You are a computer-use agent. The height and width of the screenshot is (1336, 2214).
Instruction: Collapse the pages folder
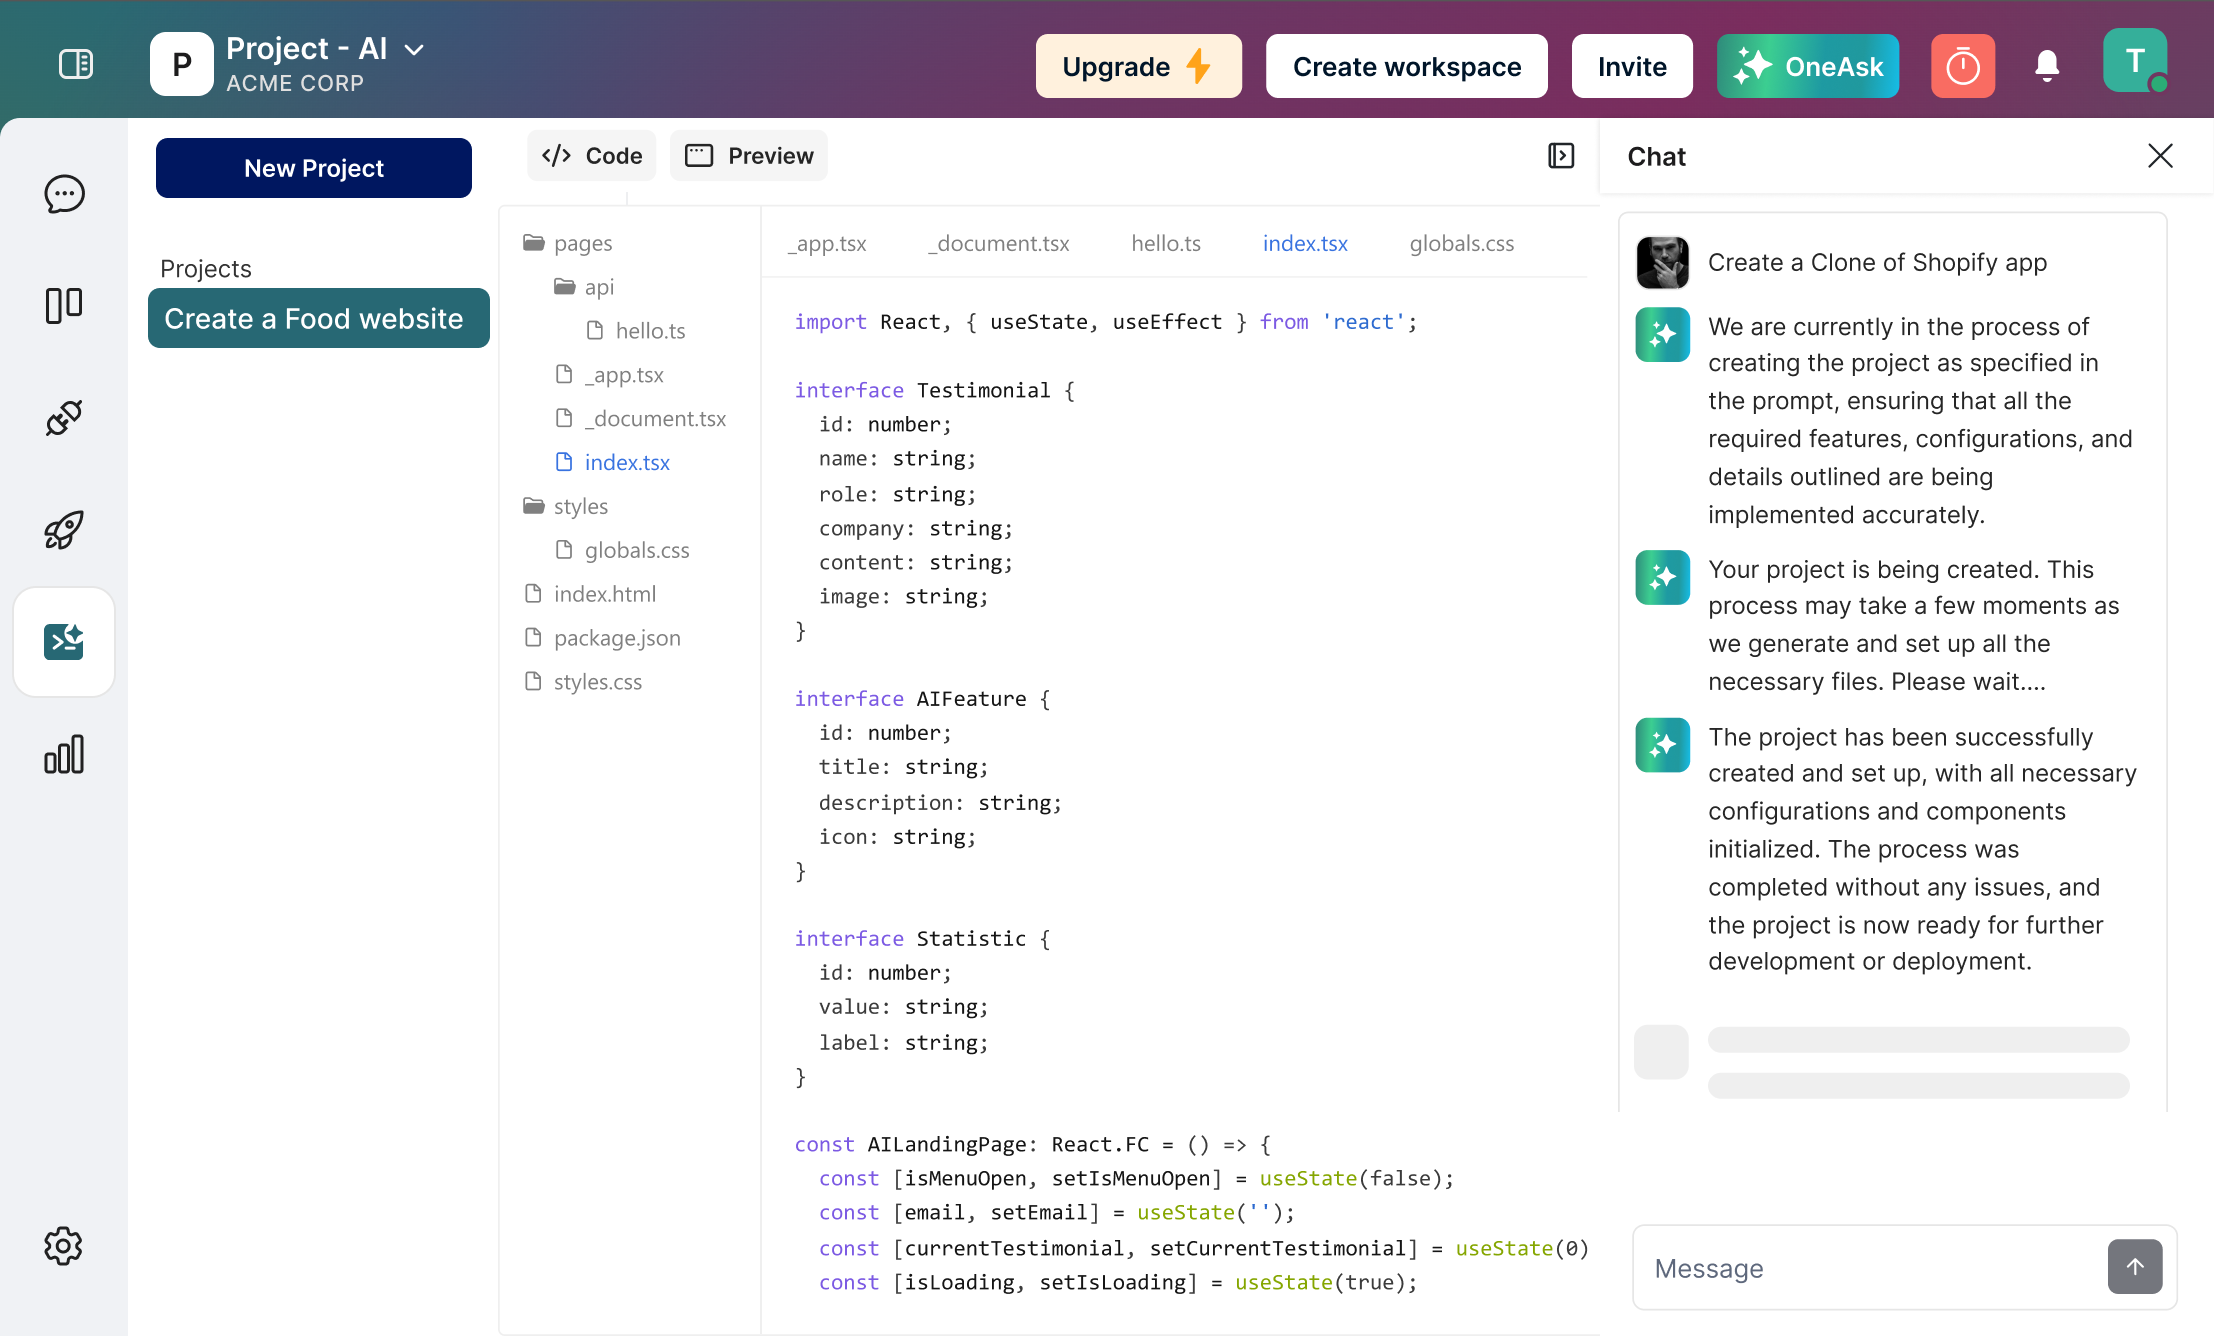coord(568,243)
